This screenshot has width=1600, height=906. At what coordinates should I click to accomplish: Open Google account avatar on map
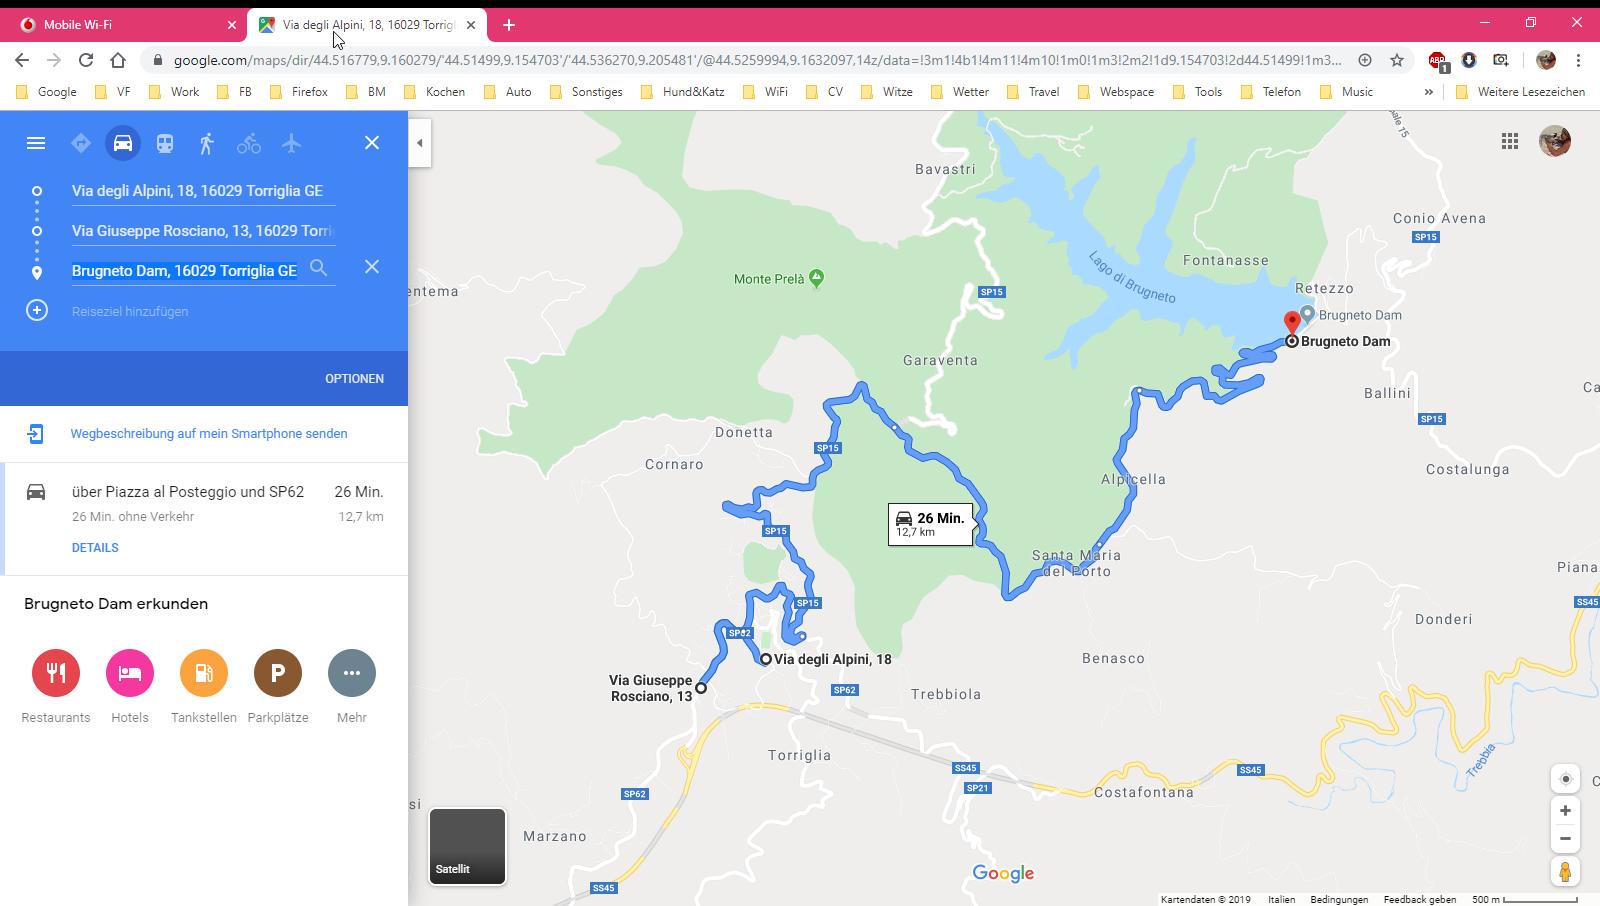pos(1555,141)
